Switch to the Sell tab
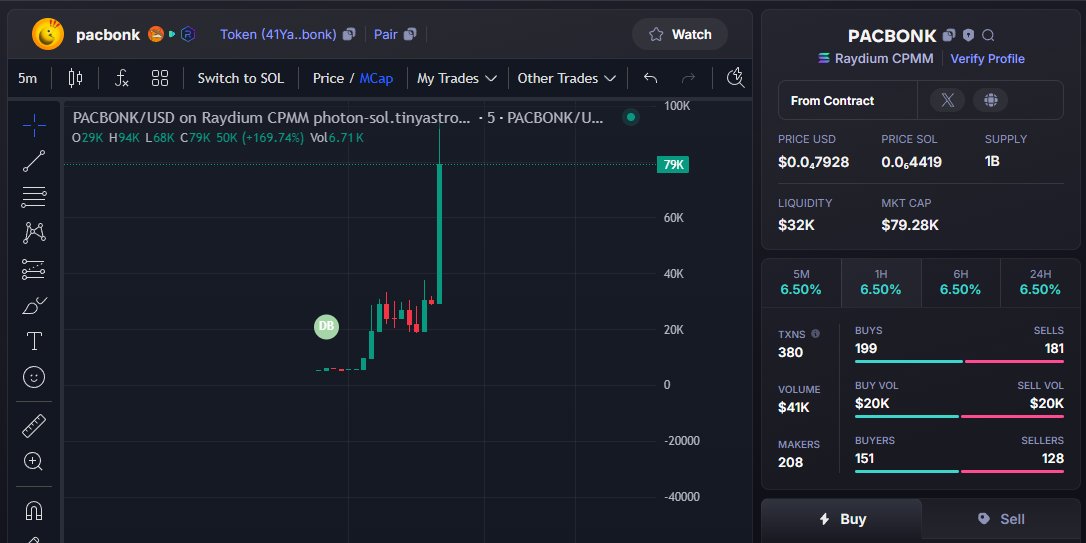 click(1001, 519)
